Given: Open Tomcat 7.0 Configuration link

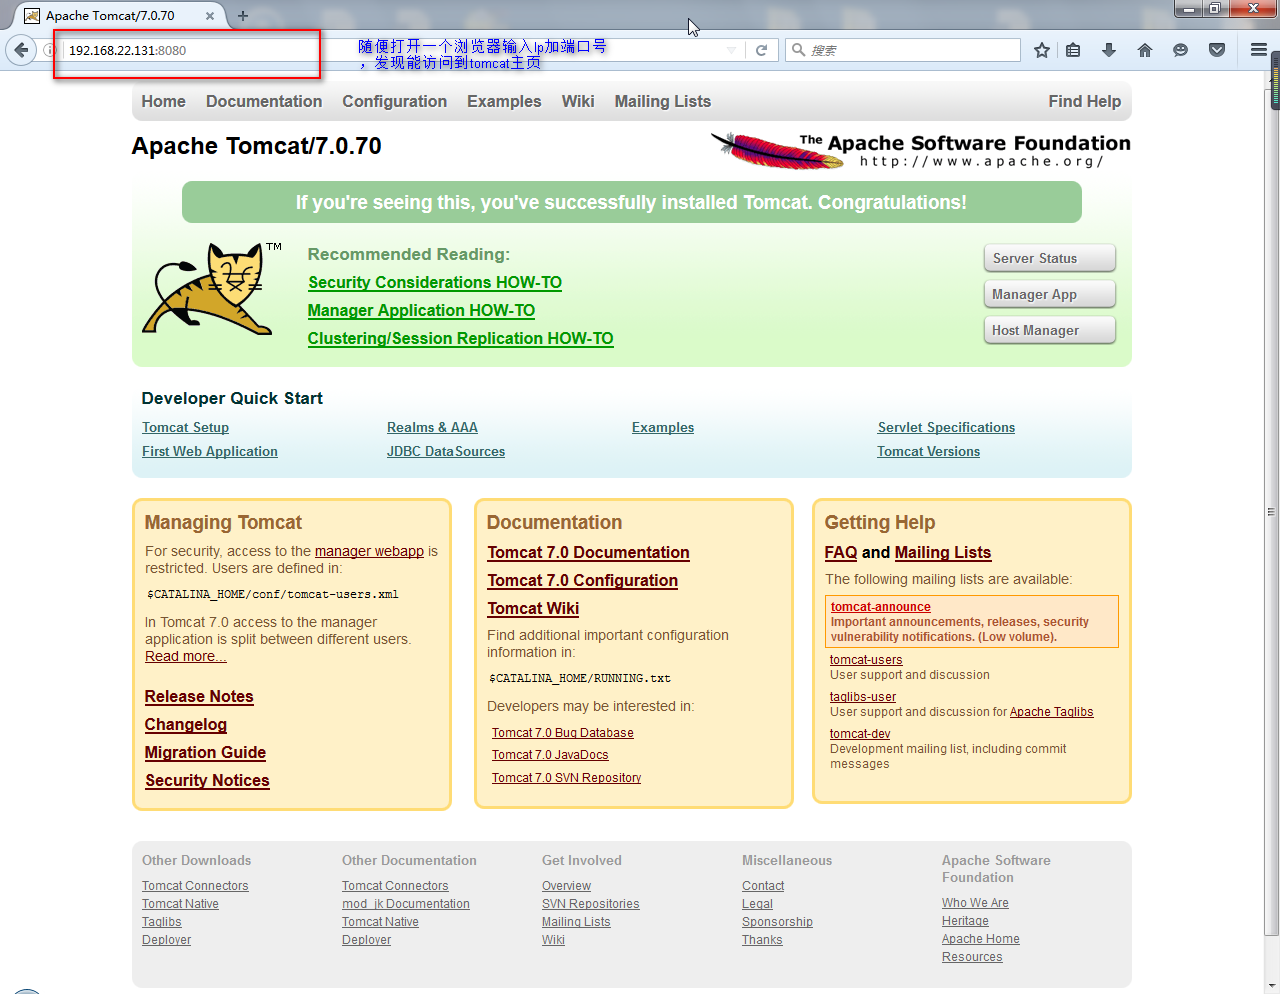Looking at the screenshot, I should coord(582,581).
